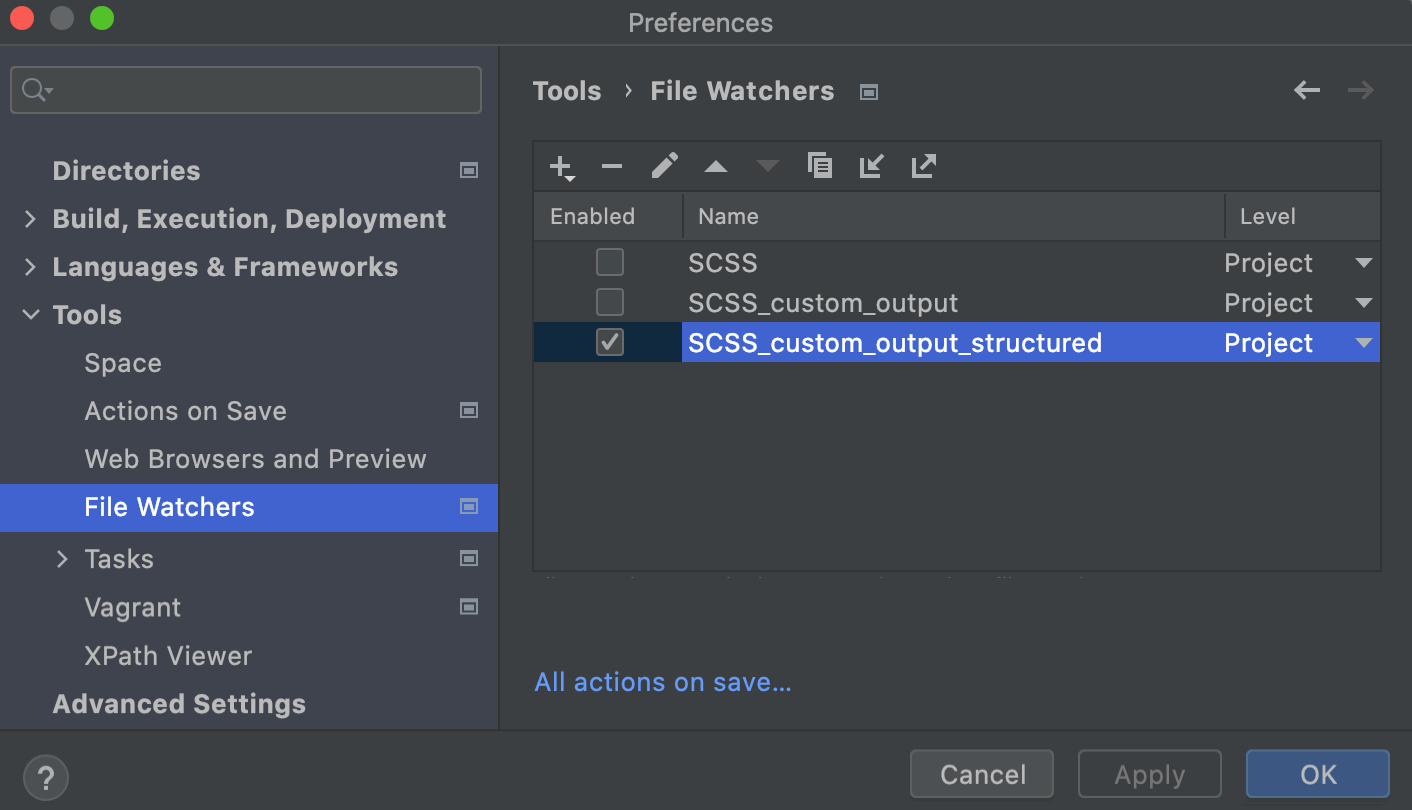Import file watchers
The width and height of the screenshot is (1412, 810).
pyautogui.click(x=871, y=166)
